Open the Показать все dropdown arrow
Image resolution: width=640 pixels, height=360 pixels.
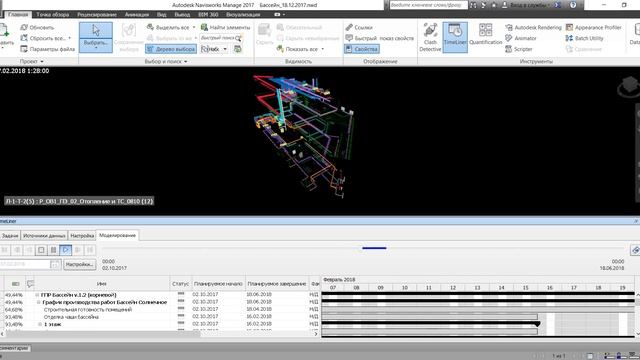tap(322, 49)
